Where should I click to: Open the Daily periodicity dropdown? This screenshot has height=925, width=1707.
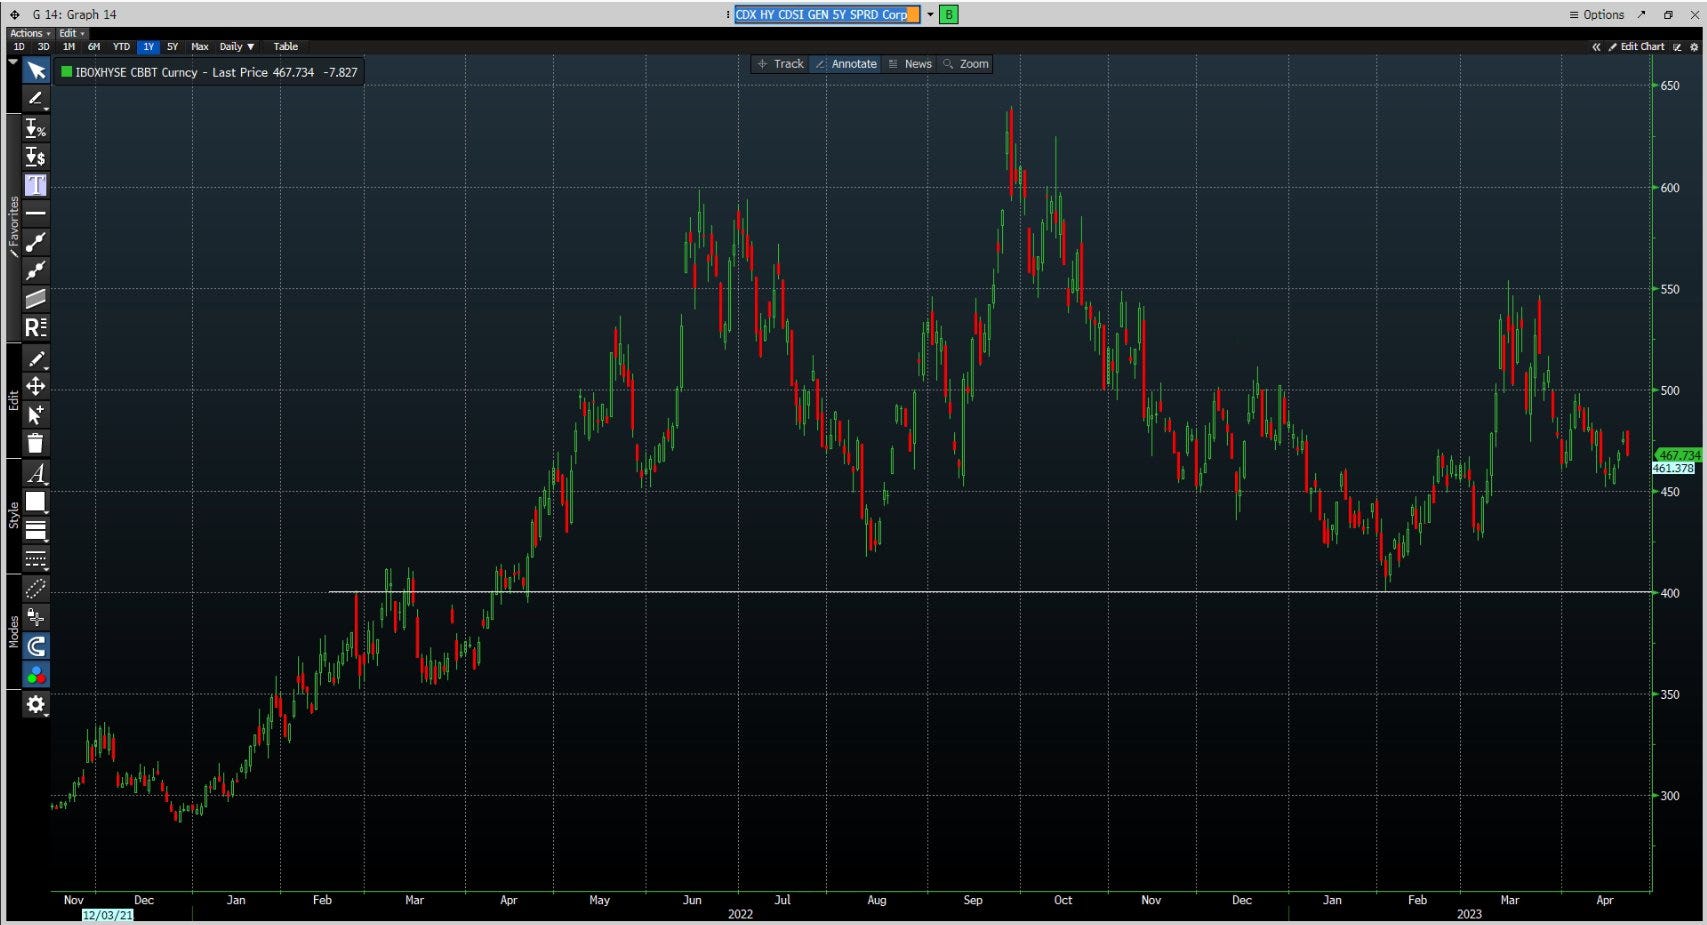point(237,47)
